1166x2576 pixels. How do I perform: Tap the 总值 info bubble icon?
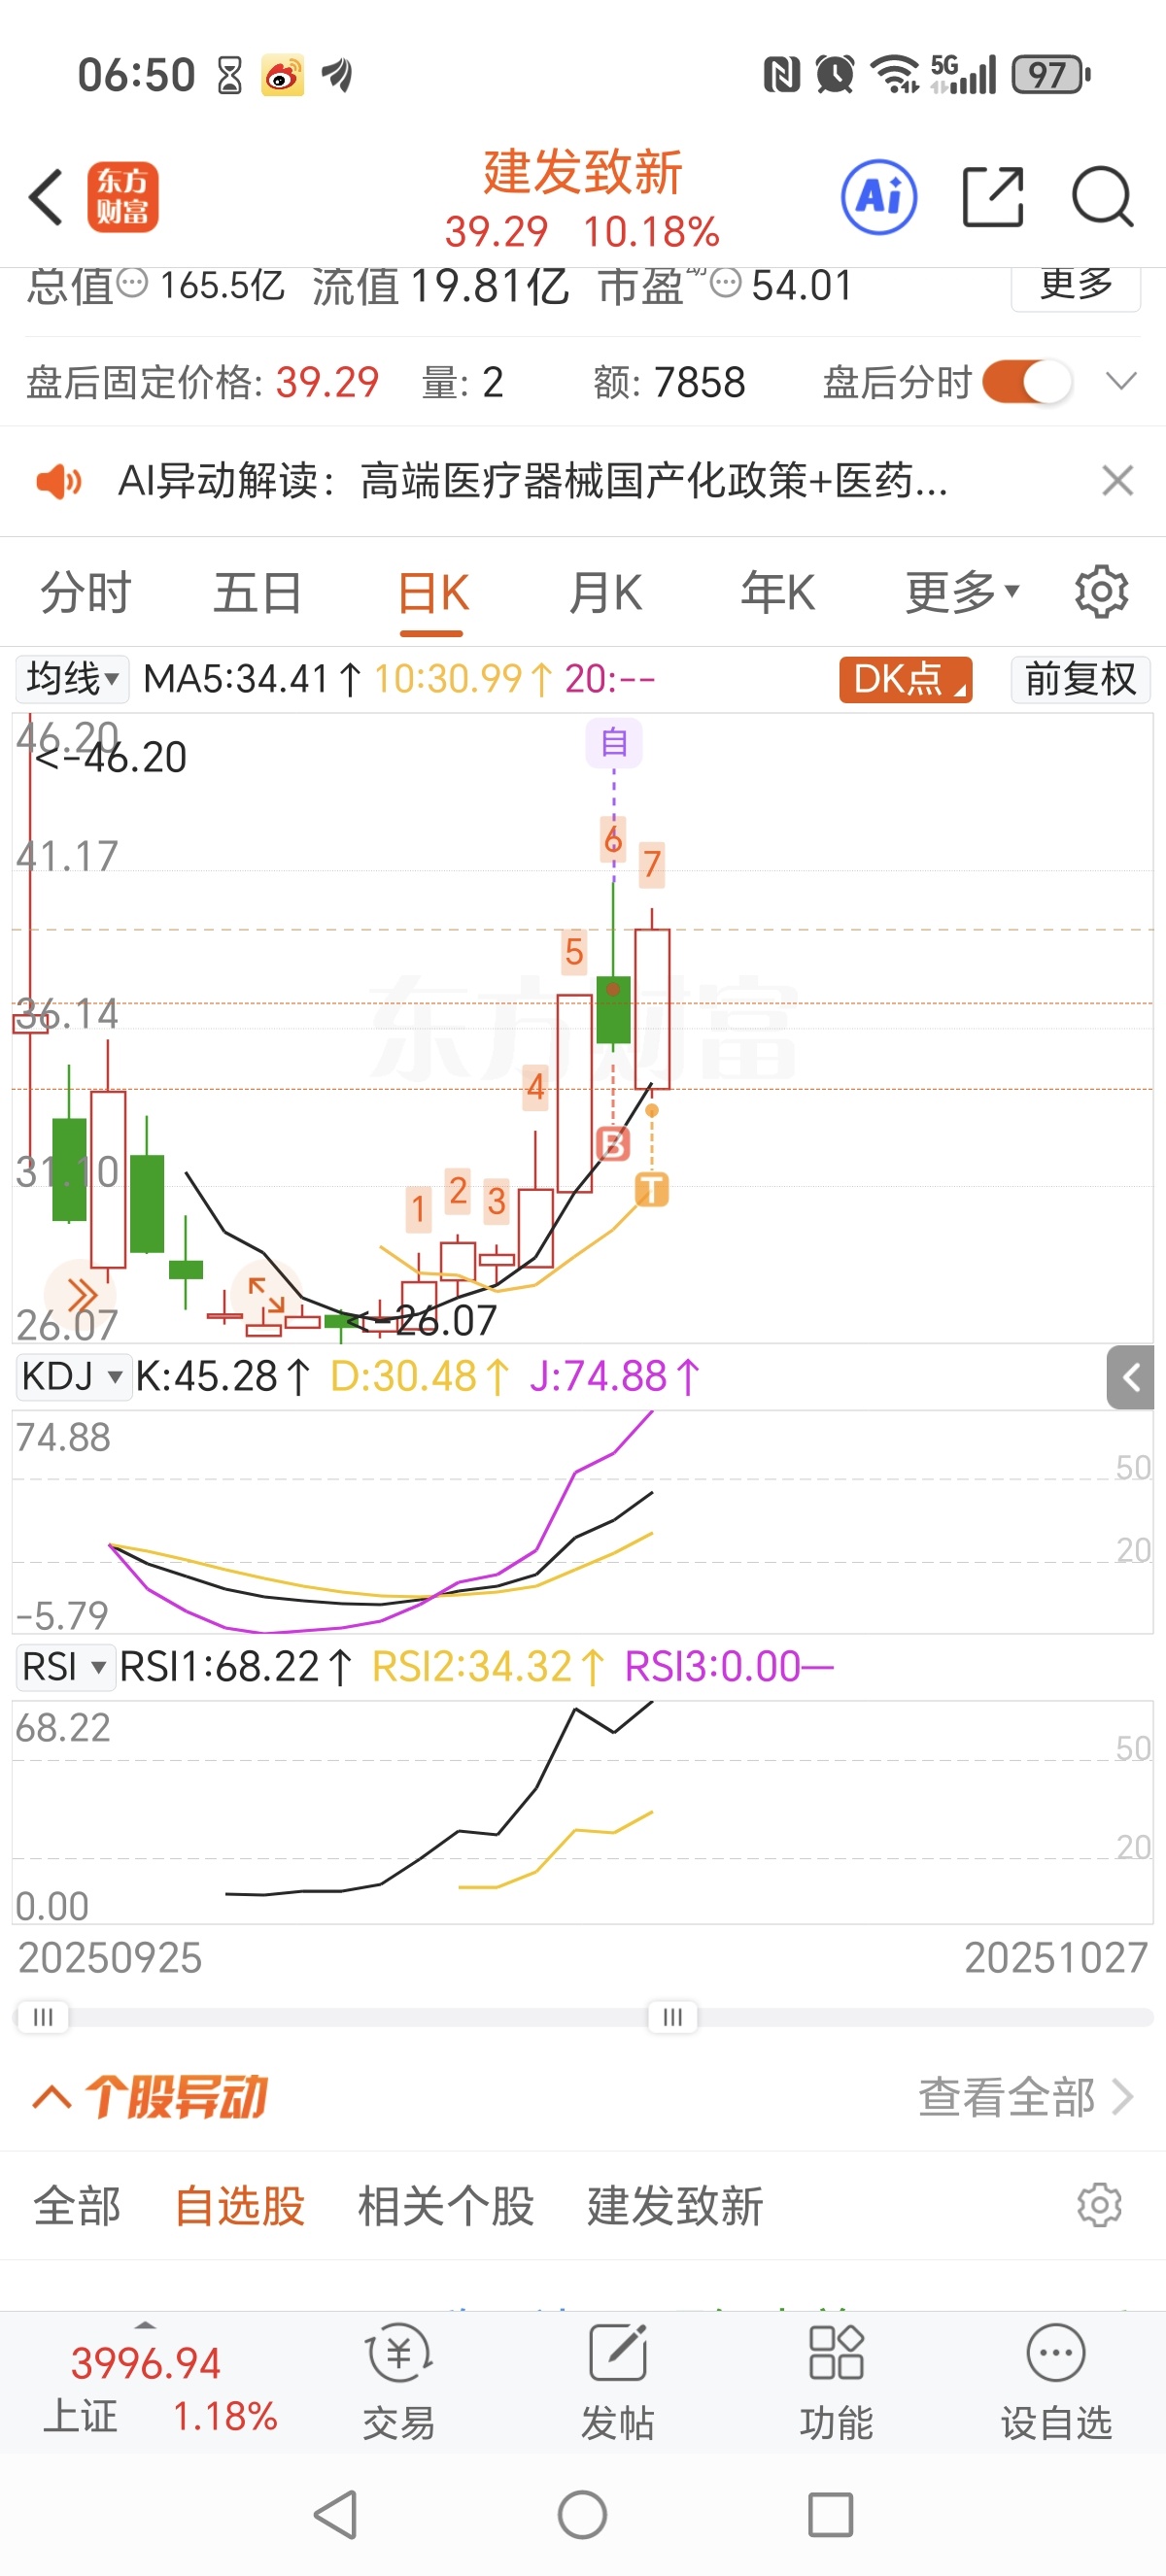(132, 284)
